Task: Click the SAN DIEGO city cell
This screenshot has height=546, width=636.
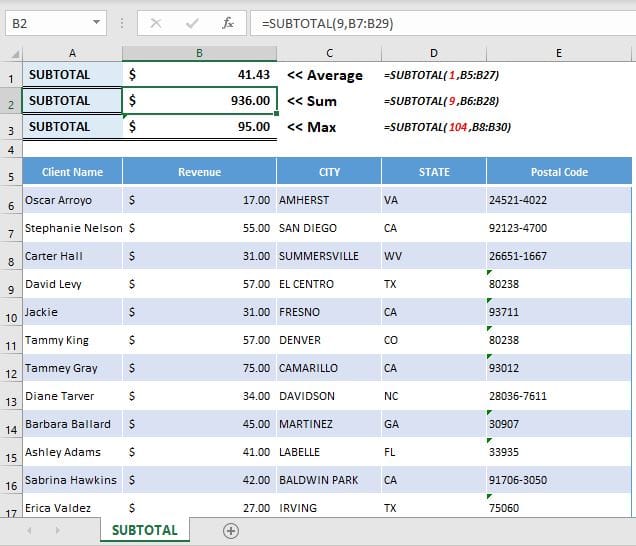Action: point(329,228)
